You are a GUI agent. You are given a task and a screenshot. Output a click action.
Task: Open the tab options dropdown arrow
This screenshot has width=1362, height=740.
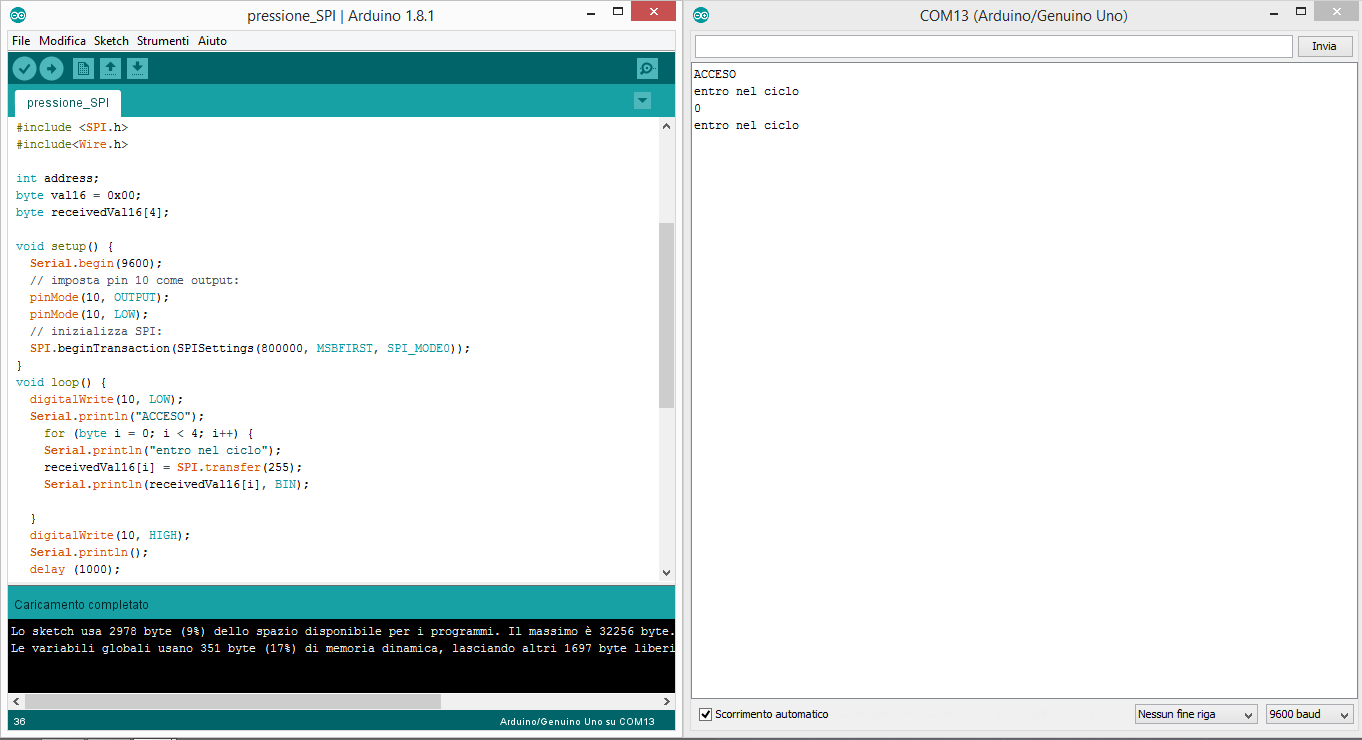(642, 101)
